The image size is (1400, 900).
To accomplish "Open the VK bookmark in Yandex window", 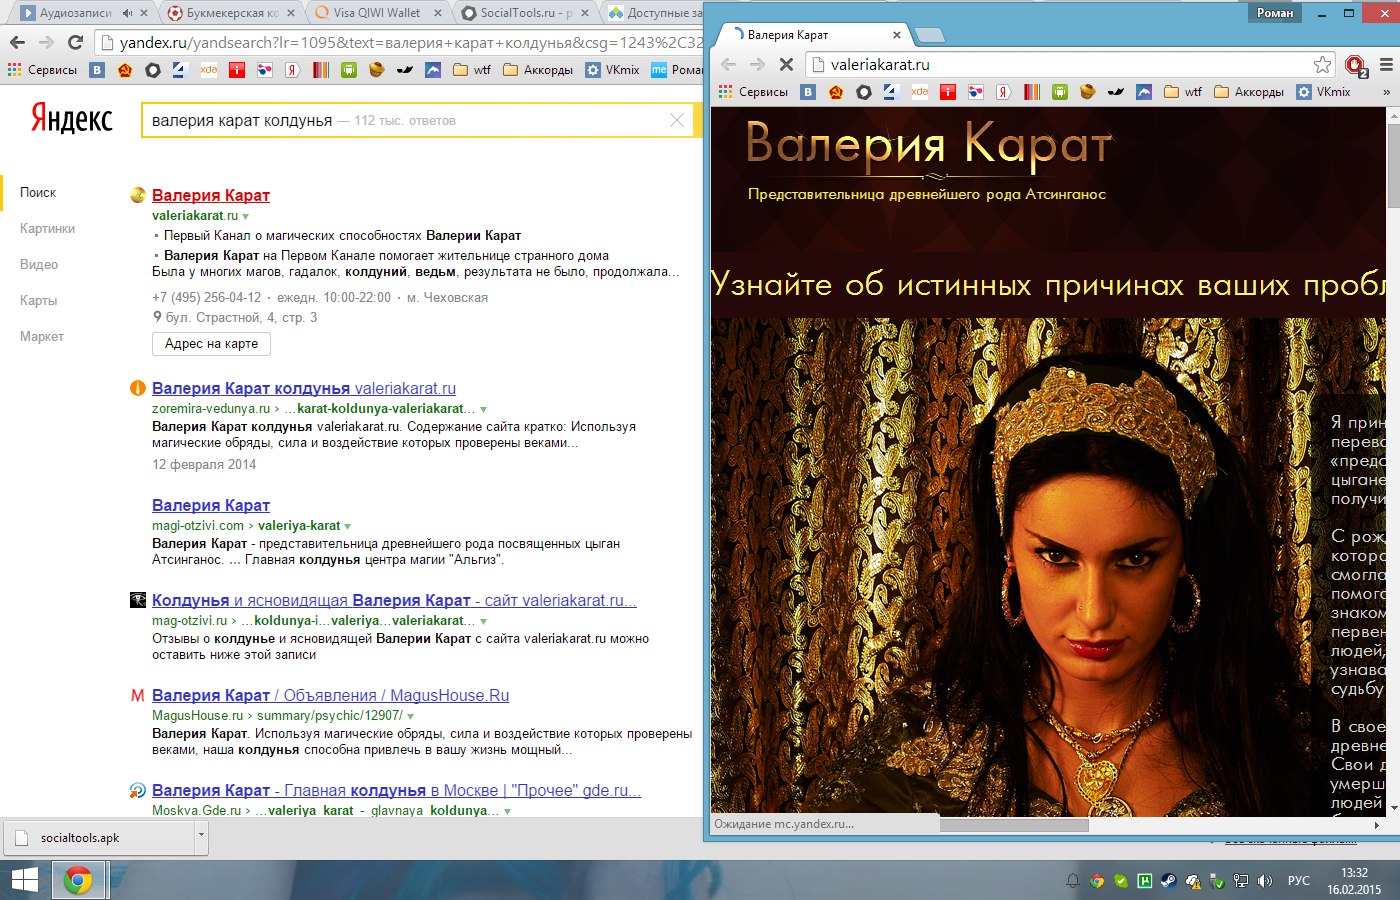I will [97, 70].
